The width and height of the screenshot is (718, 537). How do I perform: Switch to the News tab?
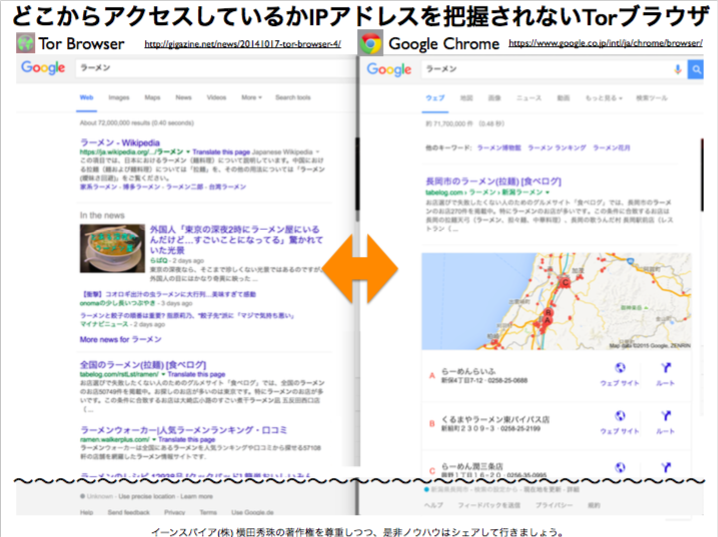184,98
